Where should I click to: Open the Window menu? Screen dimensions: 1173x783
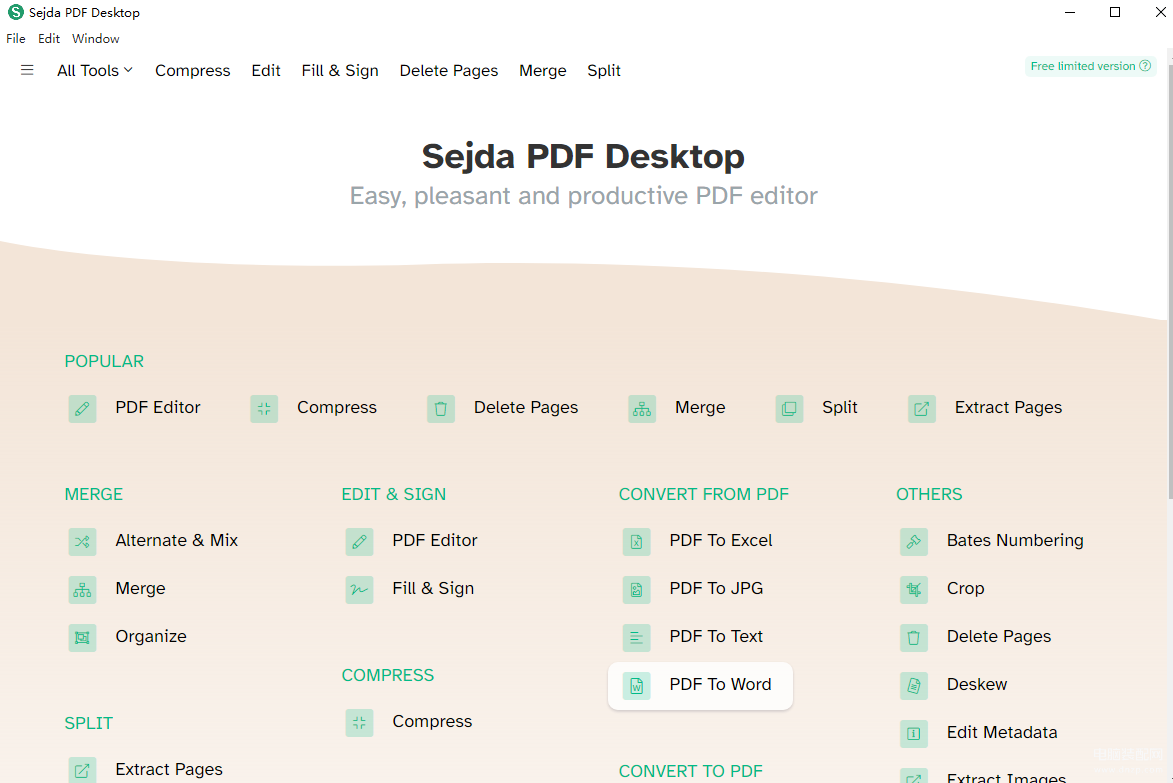pos(96,39)
